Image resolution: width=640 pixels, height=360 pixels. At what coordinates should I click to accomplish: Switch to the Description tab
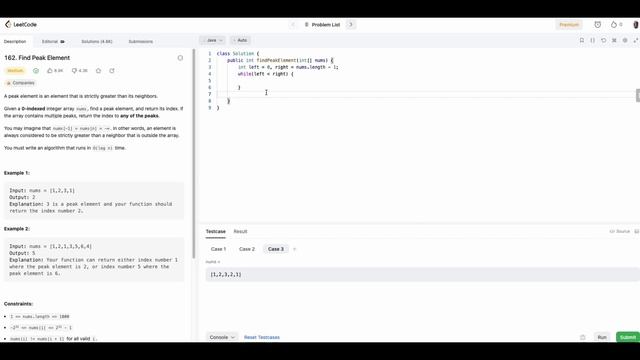tap(15, 41)
